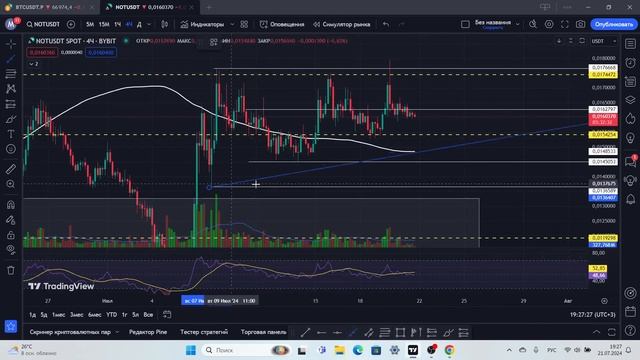640x360 pixels.
Task: Open chart settings gear in top bar
Action: [x=549, y=24]
